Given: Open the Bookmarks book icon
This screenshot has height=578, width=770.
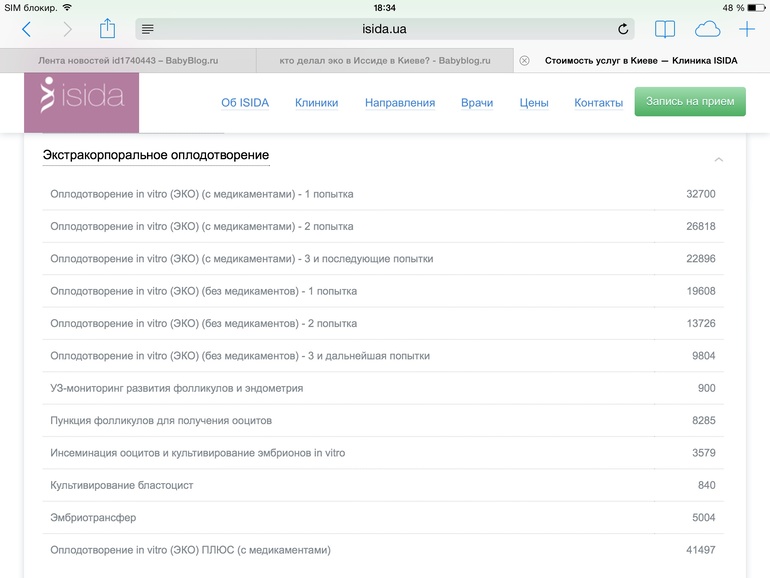Looking at the screenshot, I should point(665,29).
